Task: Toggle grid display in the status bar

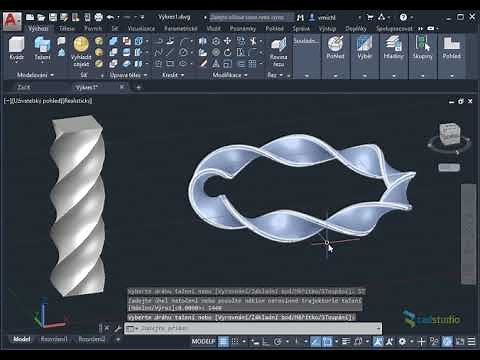Action: click(223, 341)
